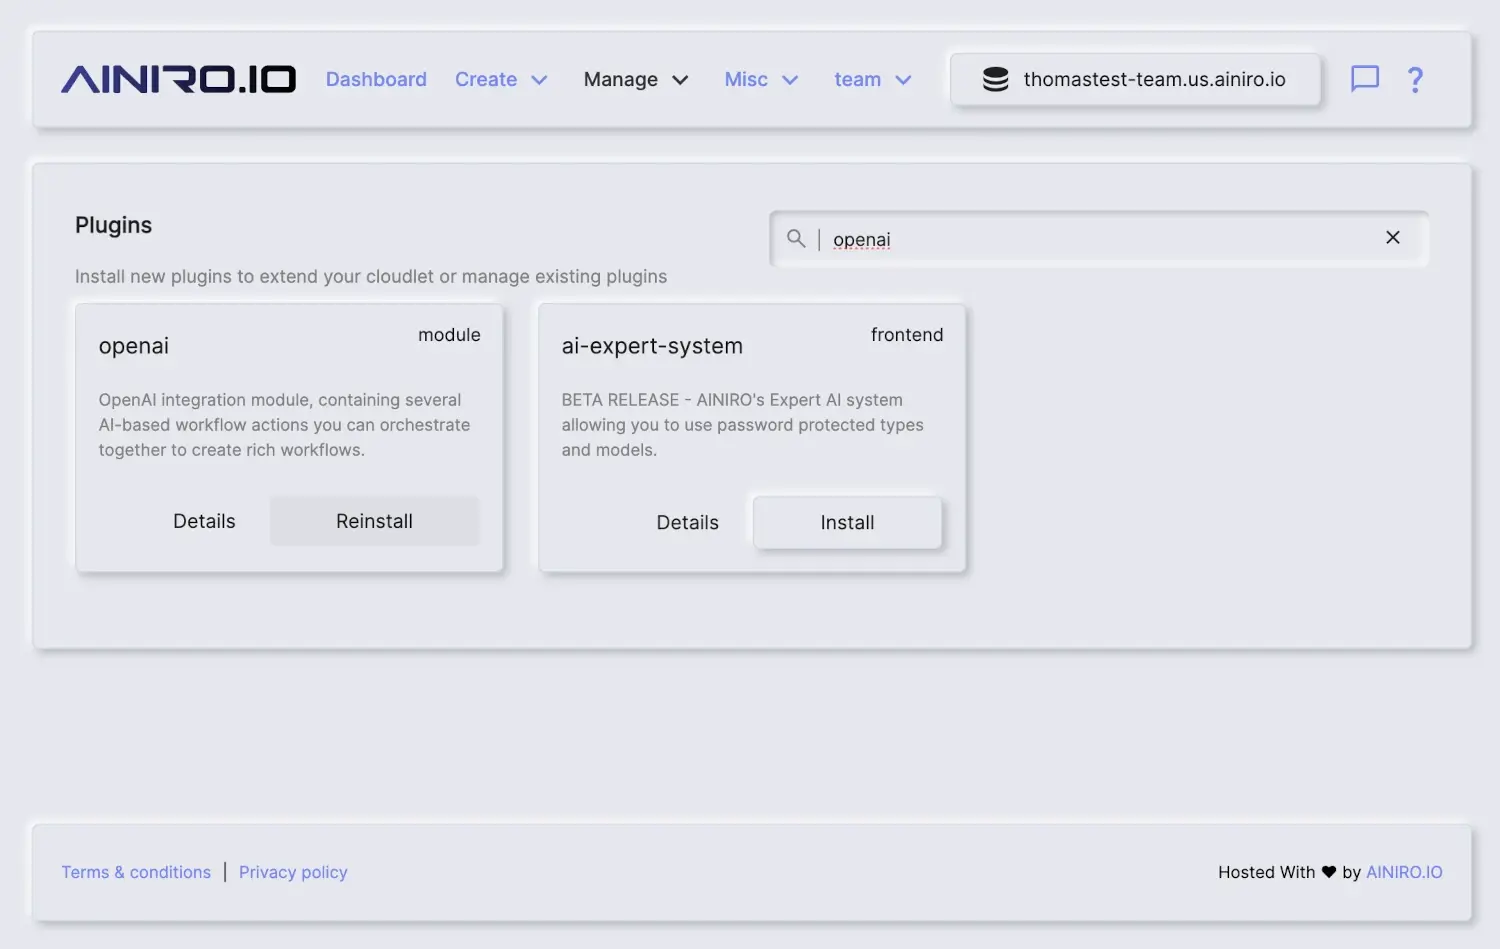Expand the Manage chevron arrow
The image size is (1500, 949).
pos(680,80)
